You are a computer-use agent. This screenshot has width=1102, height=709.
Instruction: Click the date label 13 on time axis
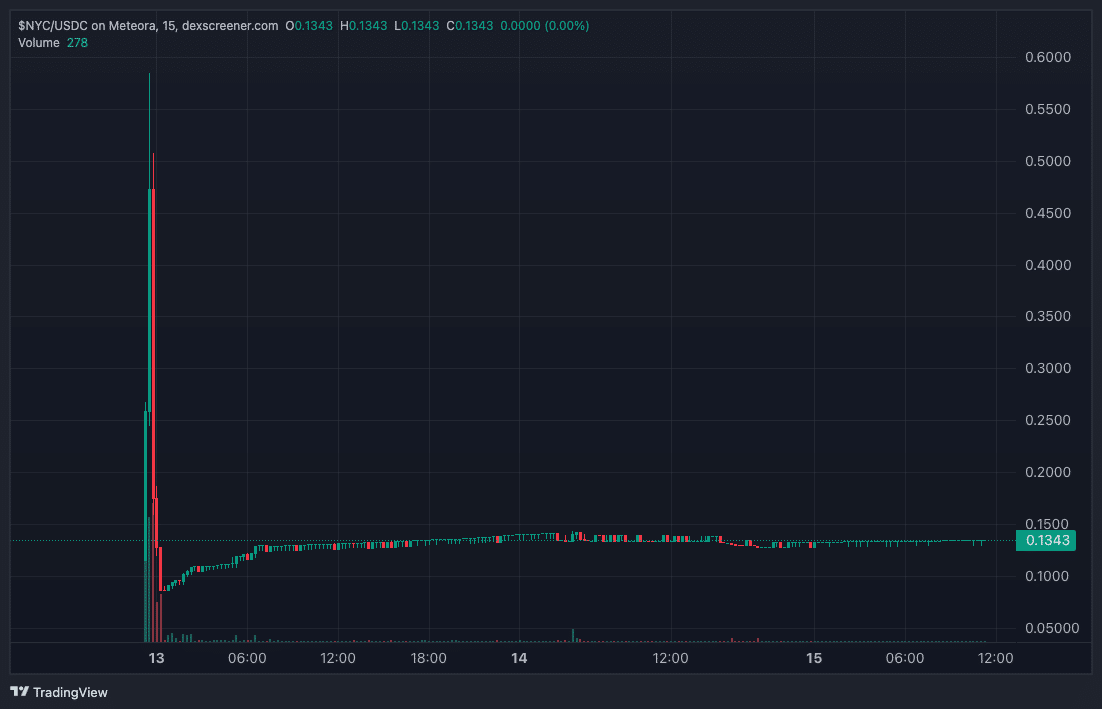[156, 658]
